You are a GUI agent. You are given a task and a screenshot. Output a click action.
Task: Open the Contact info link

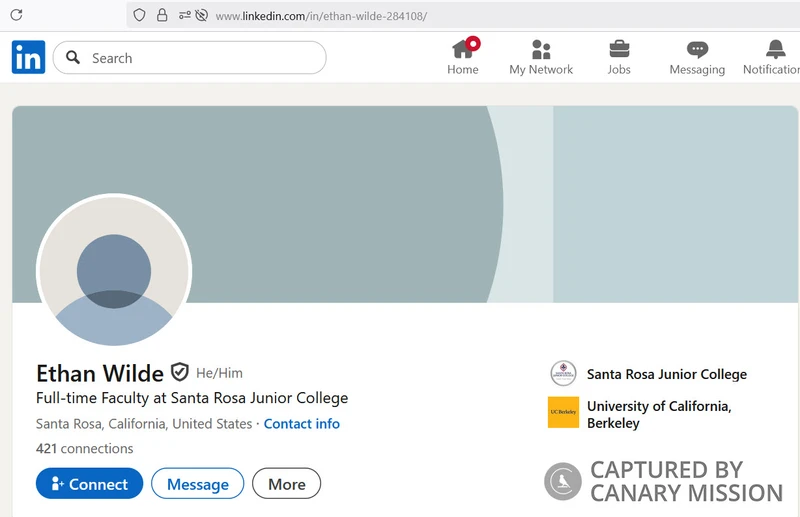click(x=302, y=424)
